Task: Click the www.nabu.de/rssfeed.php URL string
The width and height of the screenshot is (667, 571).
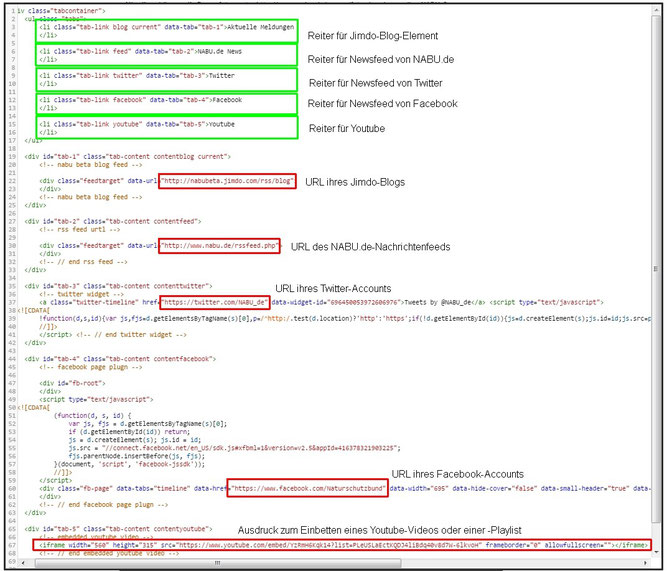Action: pyautogui.click(x=219, y=245)
